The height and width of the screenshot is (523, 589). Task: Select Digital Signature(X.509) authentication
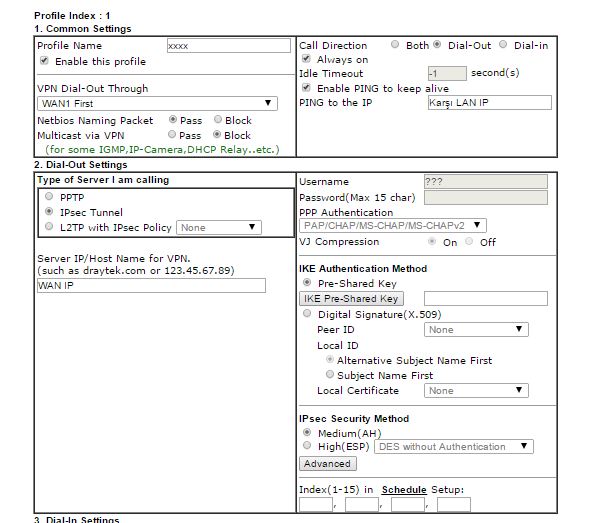307,313
